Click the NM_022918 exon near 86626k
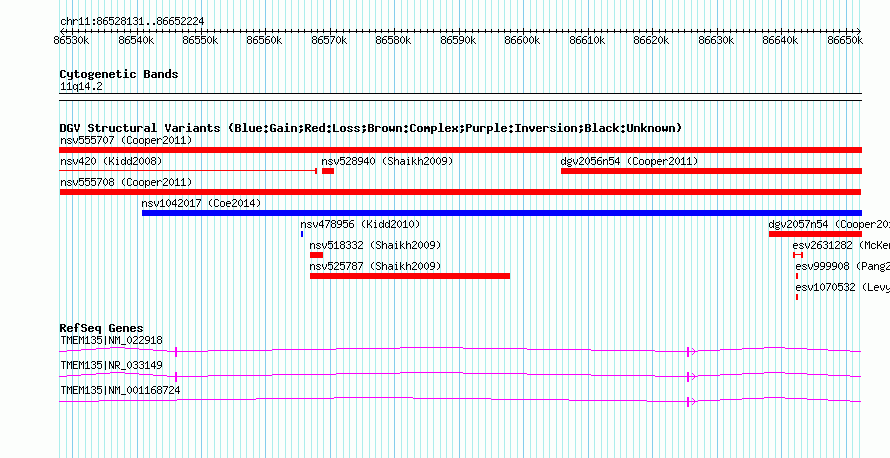The width and height of the screenshot is (890, 458). 689,352
